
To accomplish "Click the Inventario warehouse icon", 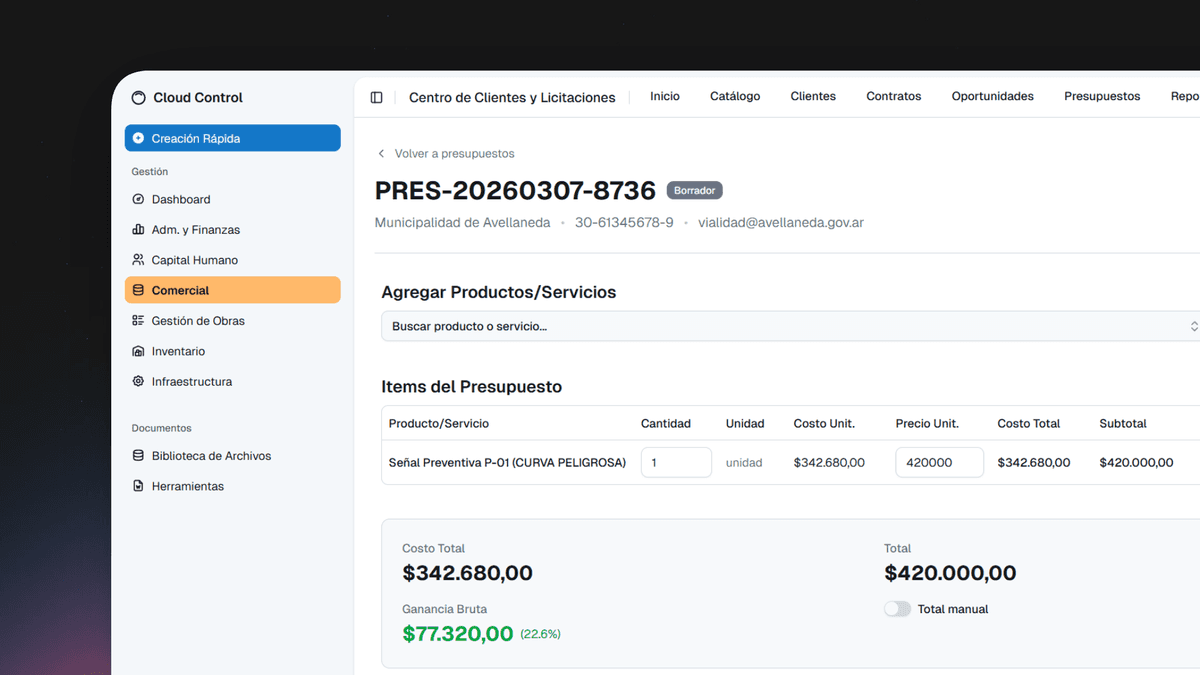I will [x=138, y=351].
